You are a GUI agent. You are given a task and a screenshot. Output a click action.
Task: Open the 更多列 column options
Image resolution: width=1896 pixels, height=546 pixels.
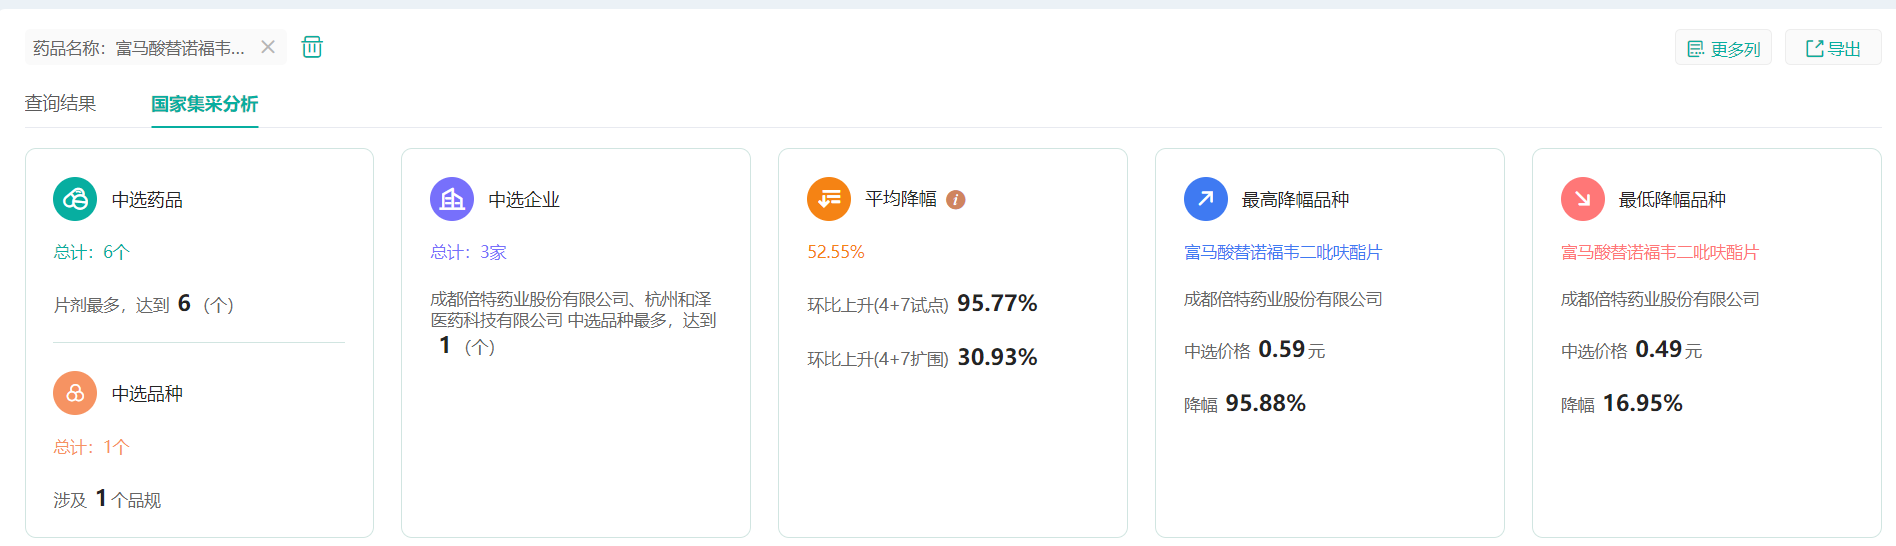(x=1723, y=49)
